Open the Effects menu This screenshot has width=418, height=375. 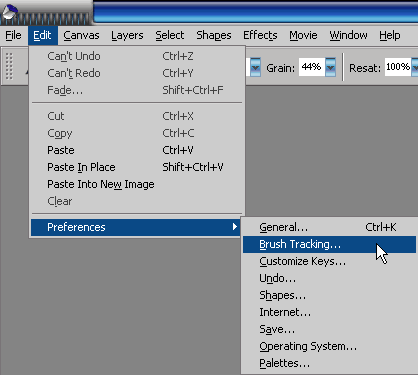pos(260,35)
